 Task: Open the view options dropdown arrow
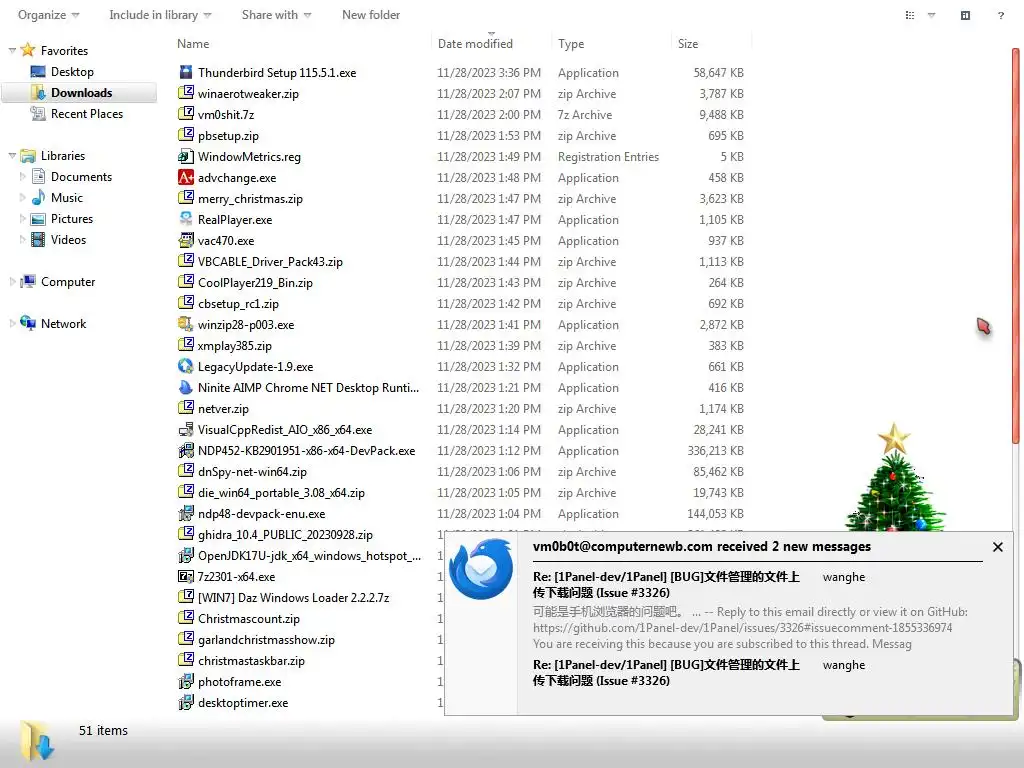point(932,15)
